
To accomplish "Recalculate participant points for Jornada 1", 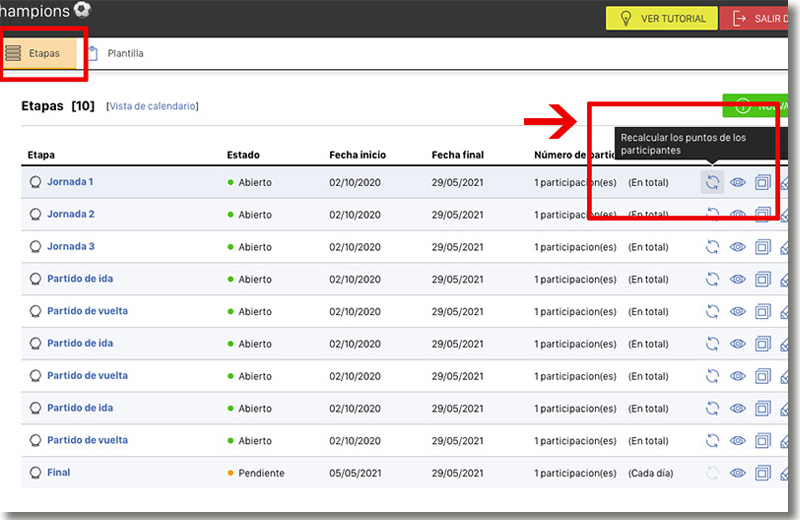I will [712, 182].
